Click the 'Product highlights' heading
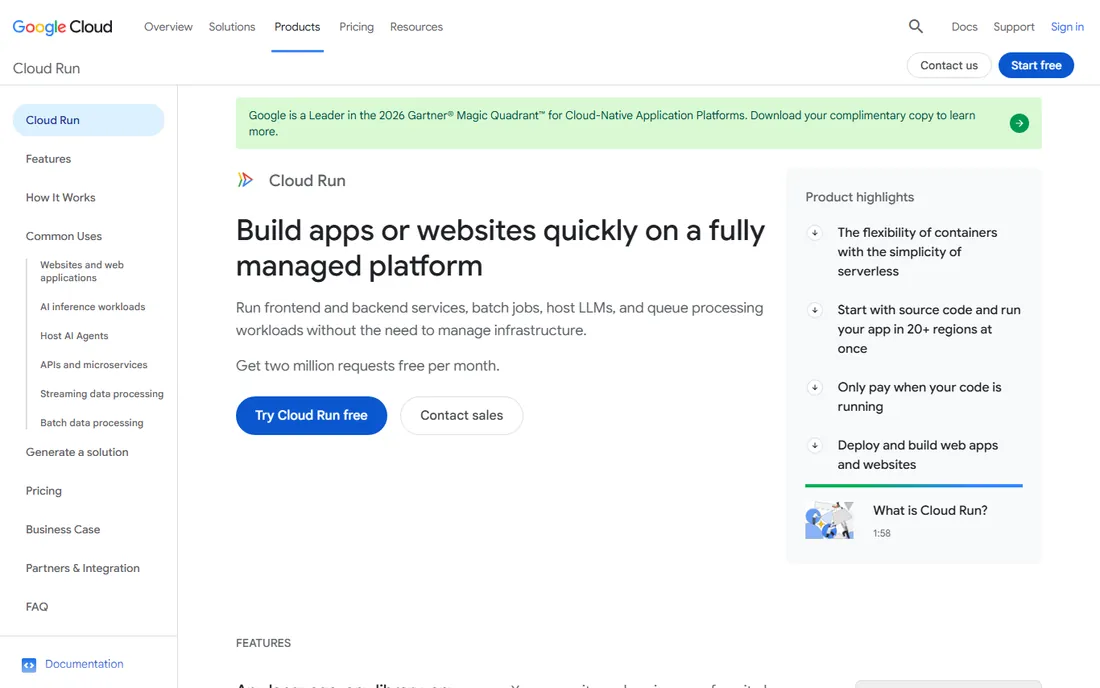This screenshot has width=1100, height=688. [x=859, y=197]
